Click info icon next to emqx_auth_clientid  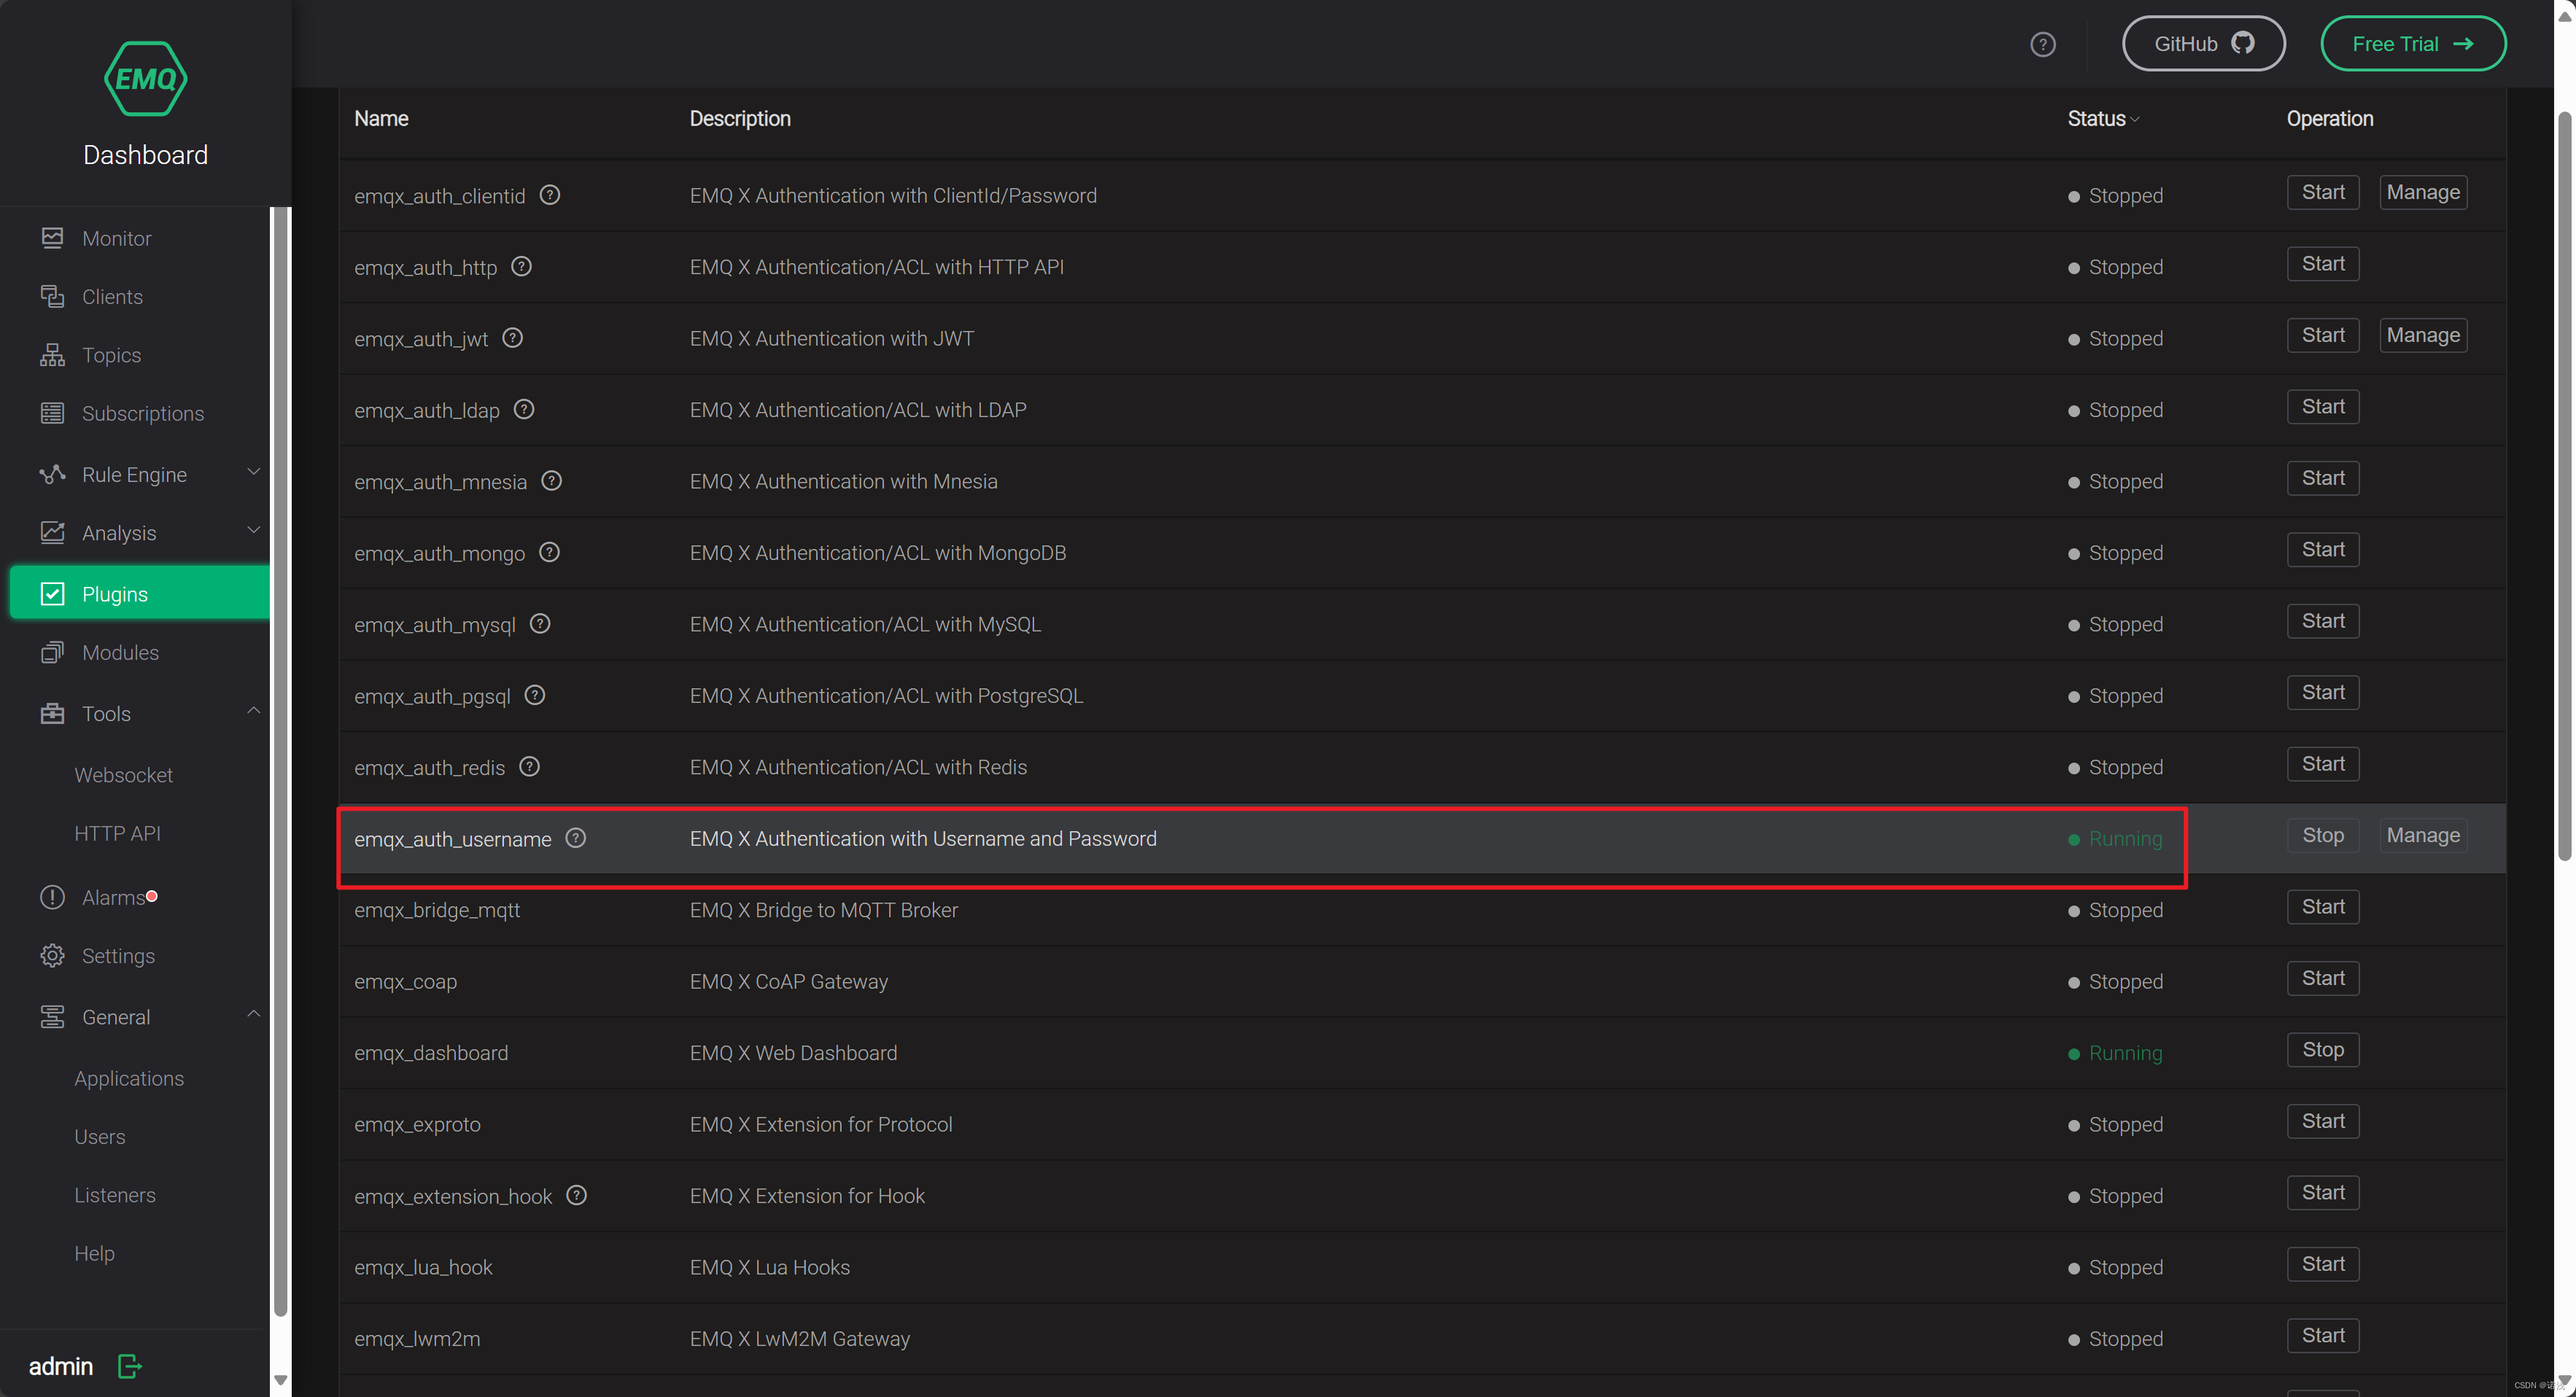pyautogui.click(x=550, y=195)
